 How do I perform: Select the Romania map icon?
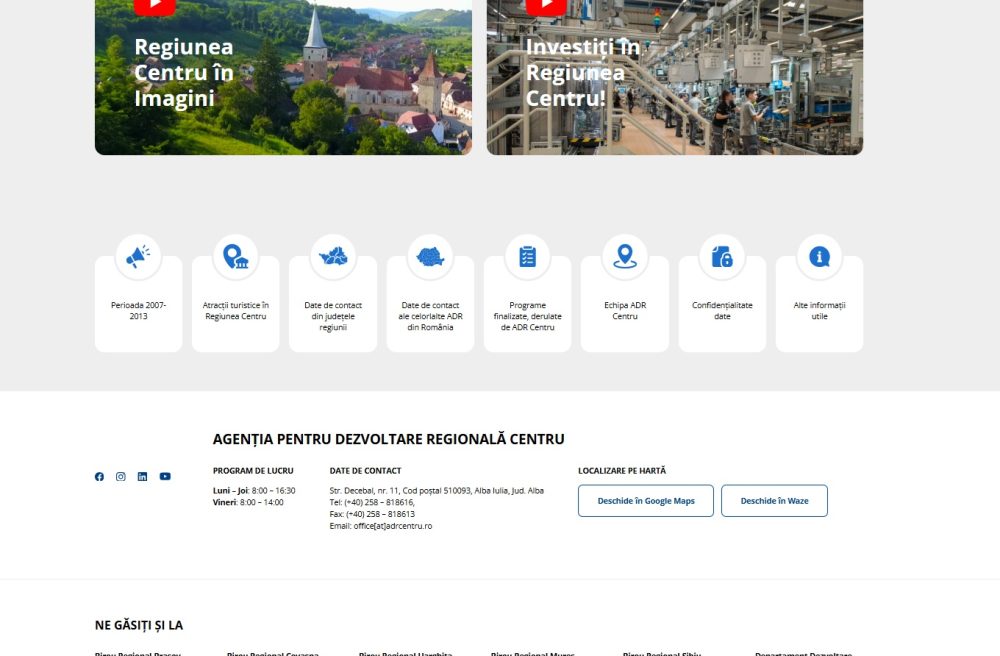coord(430,257)
